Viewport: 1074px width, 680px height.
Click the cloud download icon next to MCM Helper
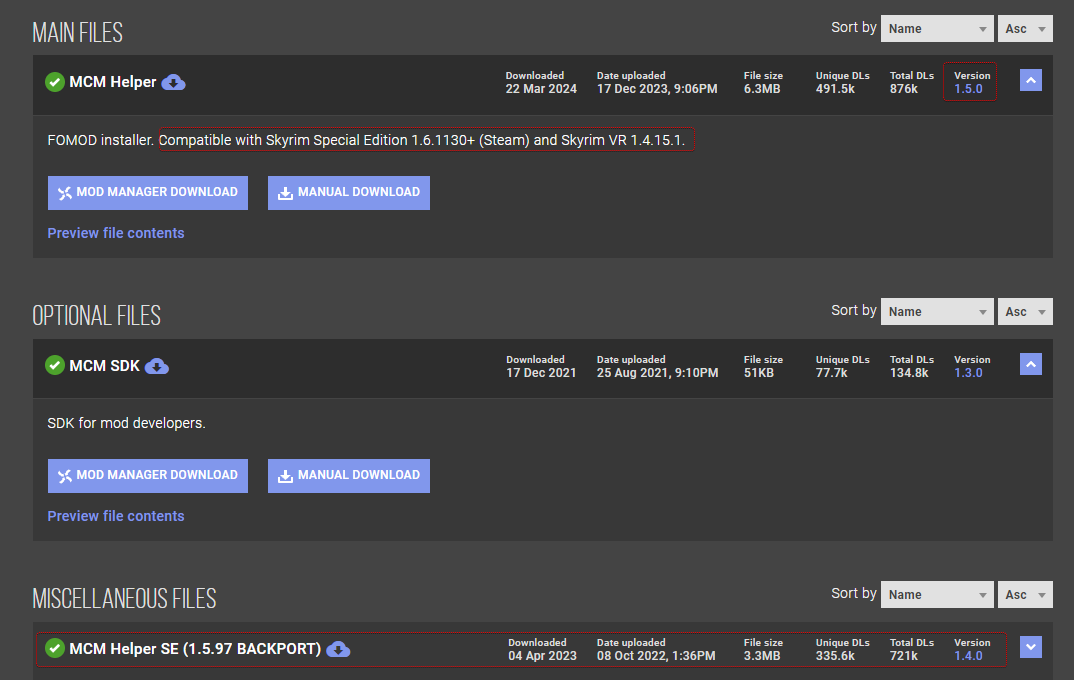tap(173, 83)
